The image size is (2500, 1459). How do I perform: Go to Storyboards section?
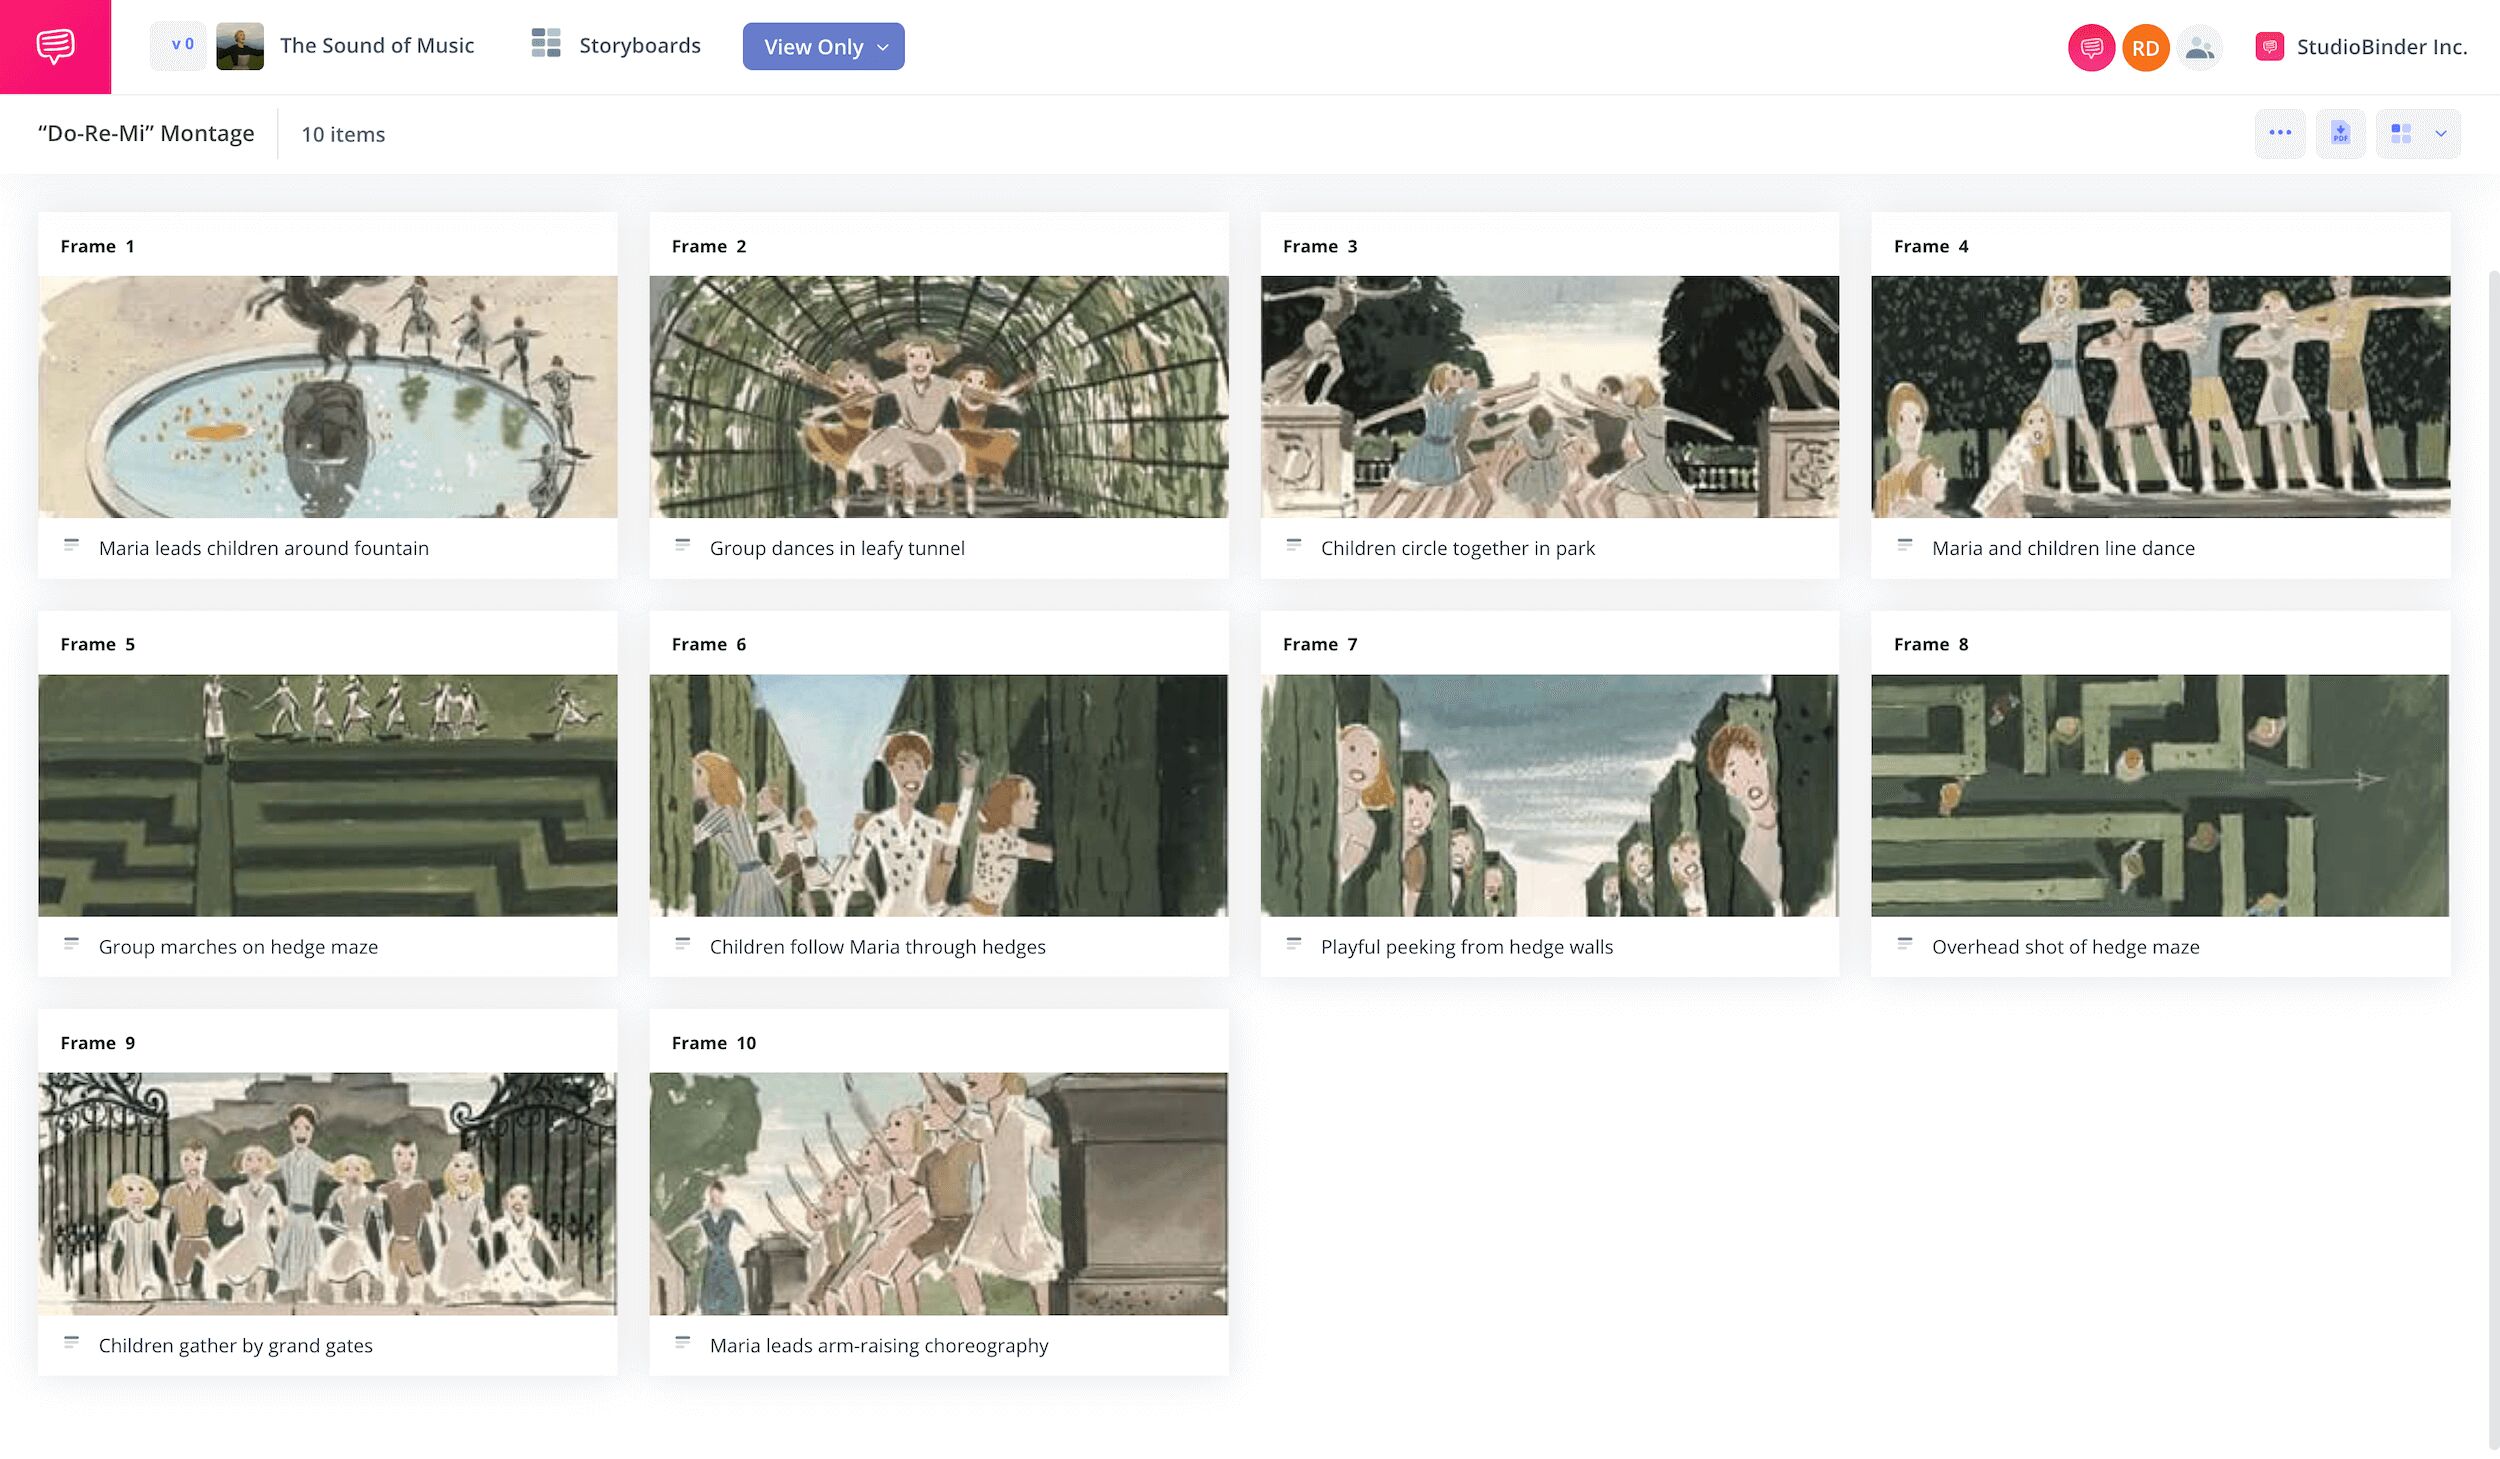[x=639, y=45]
